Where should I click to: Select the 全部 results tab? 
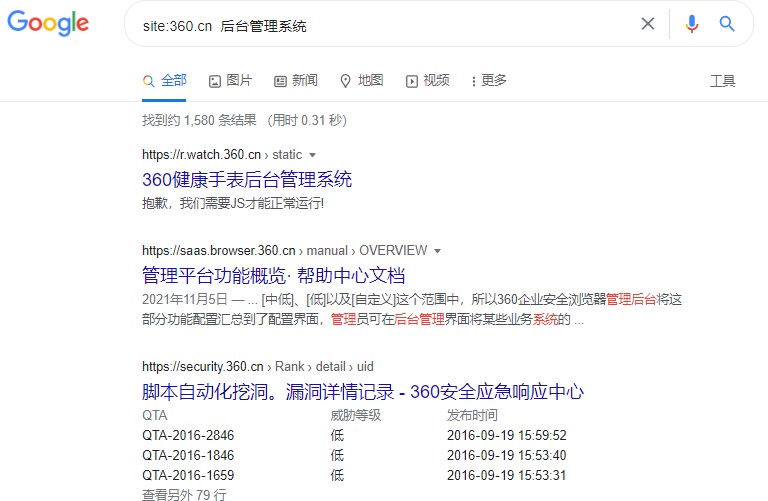pos(165,80)
